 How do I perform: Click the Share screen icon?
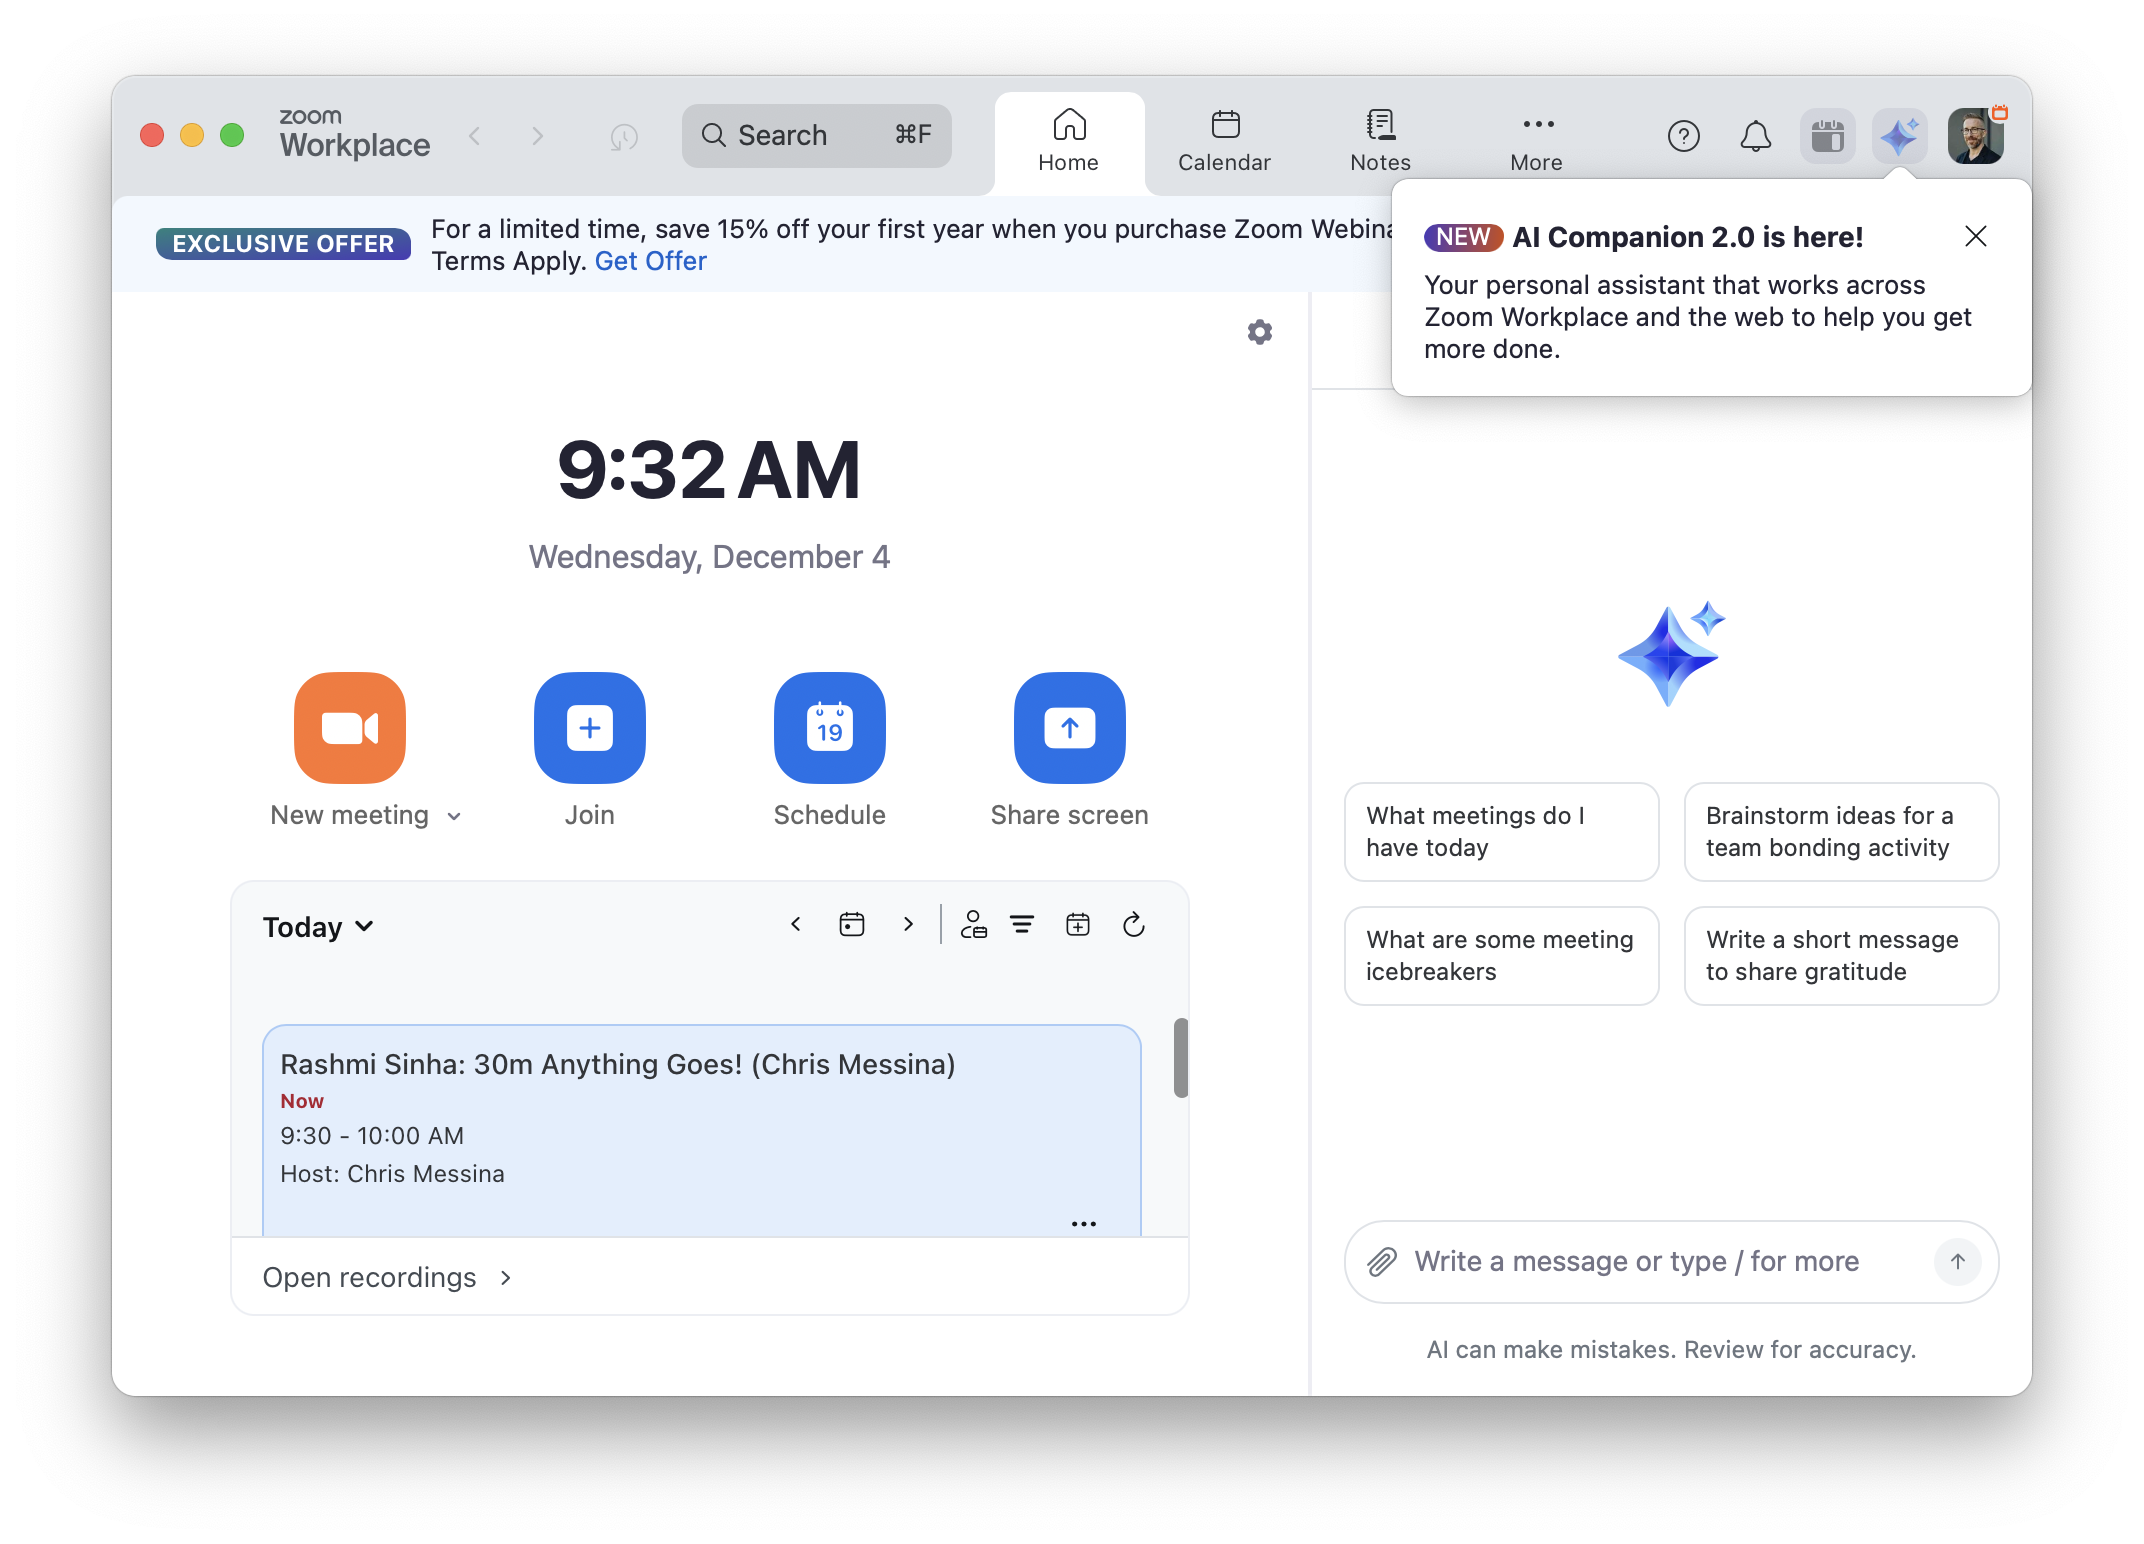[x=1069, y=727]
